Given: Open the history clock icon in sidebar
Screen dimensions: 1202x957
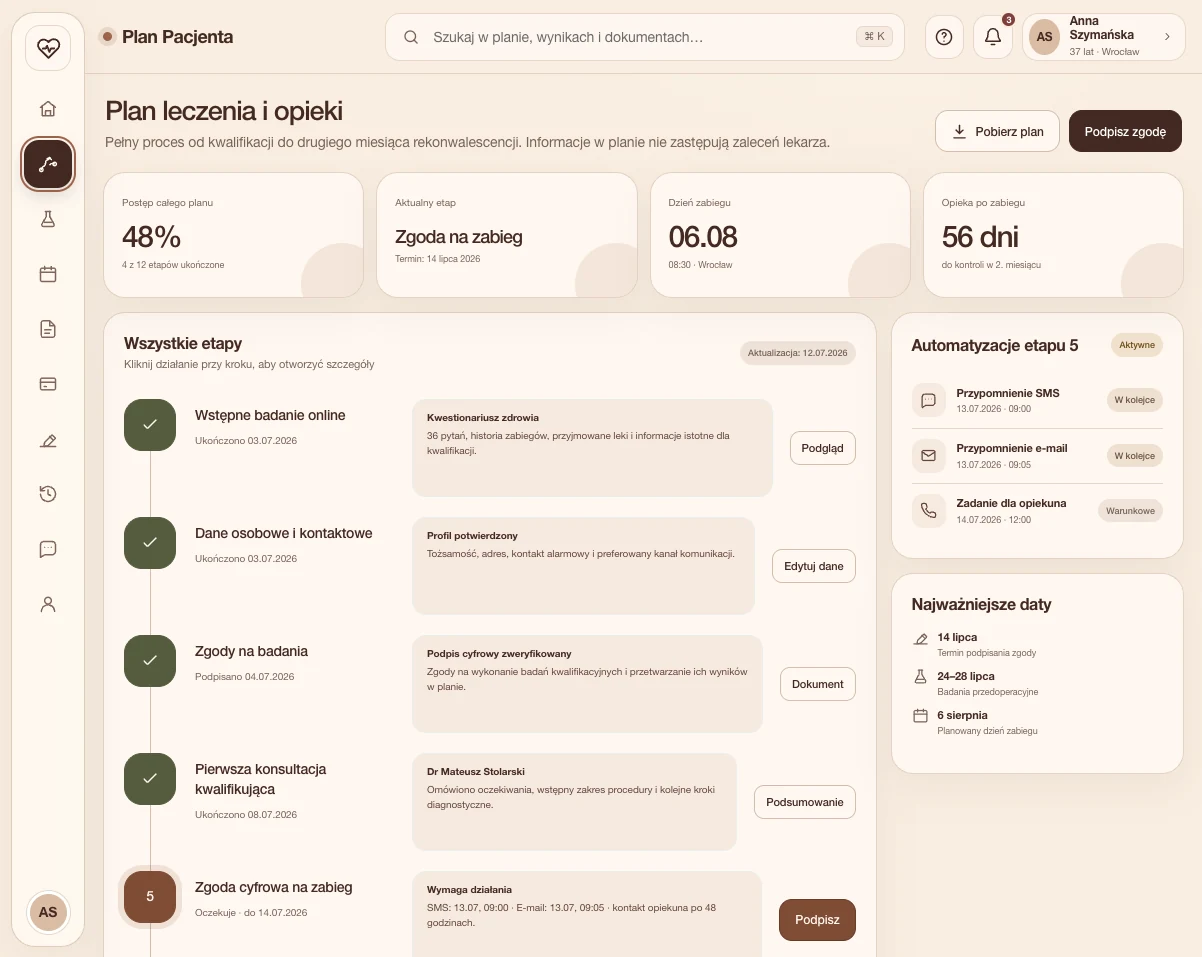Looking at the screenshot, I should [48, 494].
